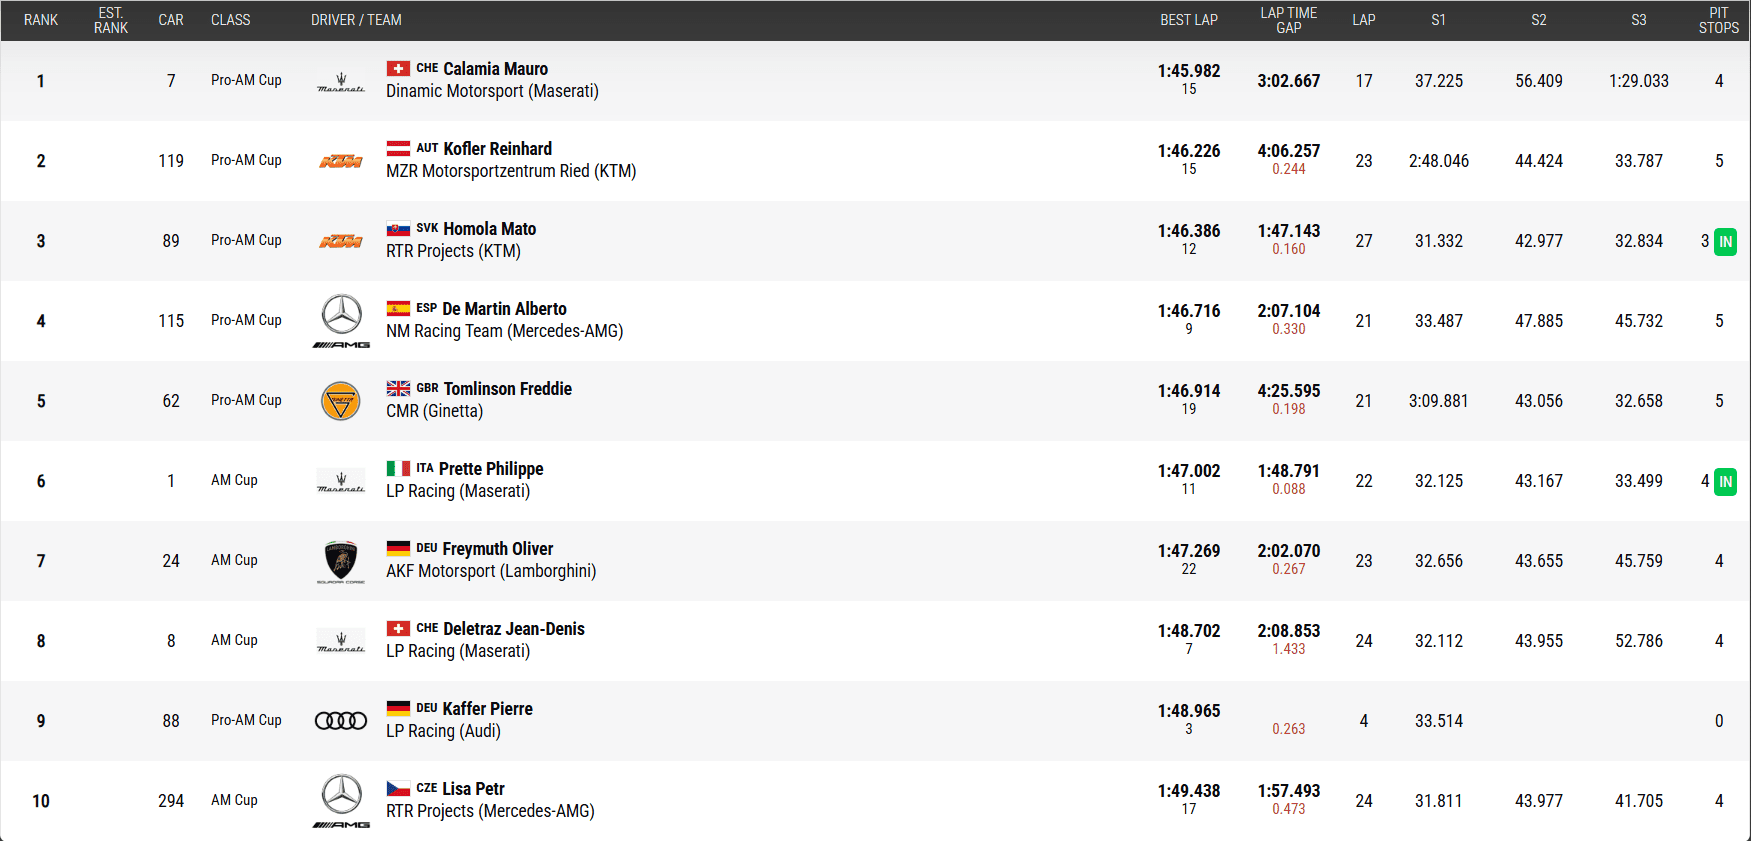Click the KTM logo for Kofler Reinhard
The image size is (1751, 841).
click(x=341, y=161)
